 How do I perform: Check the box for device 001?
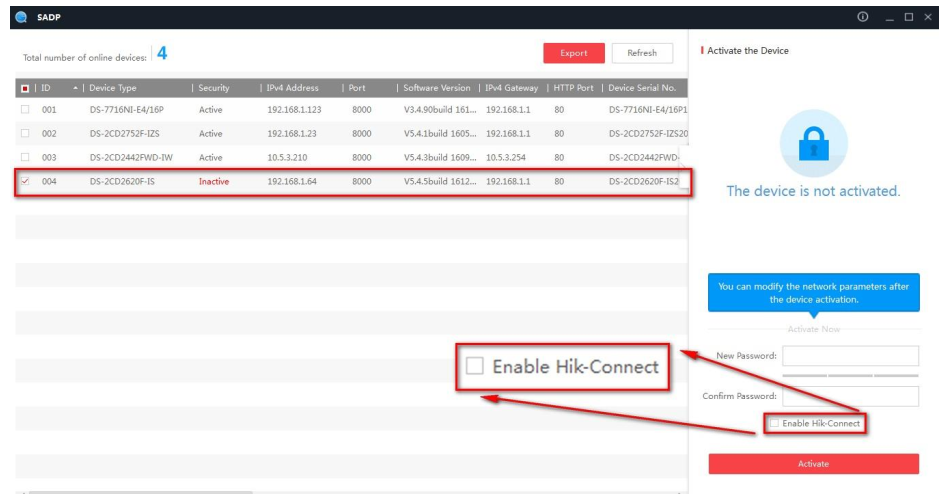coord(25,110)
